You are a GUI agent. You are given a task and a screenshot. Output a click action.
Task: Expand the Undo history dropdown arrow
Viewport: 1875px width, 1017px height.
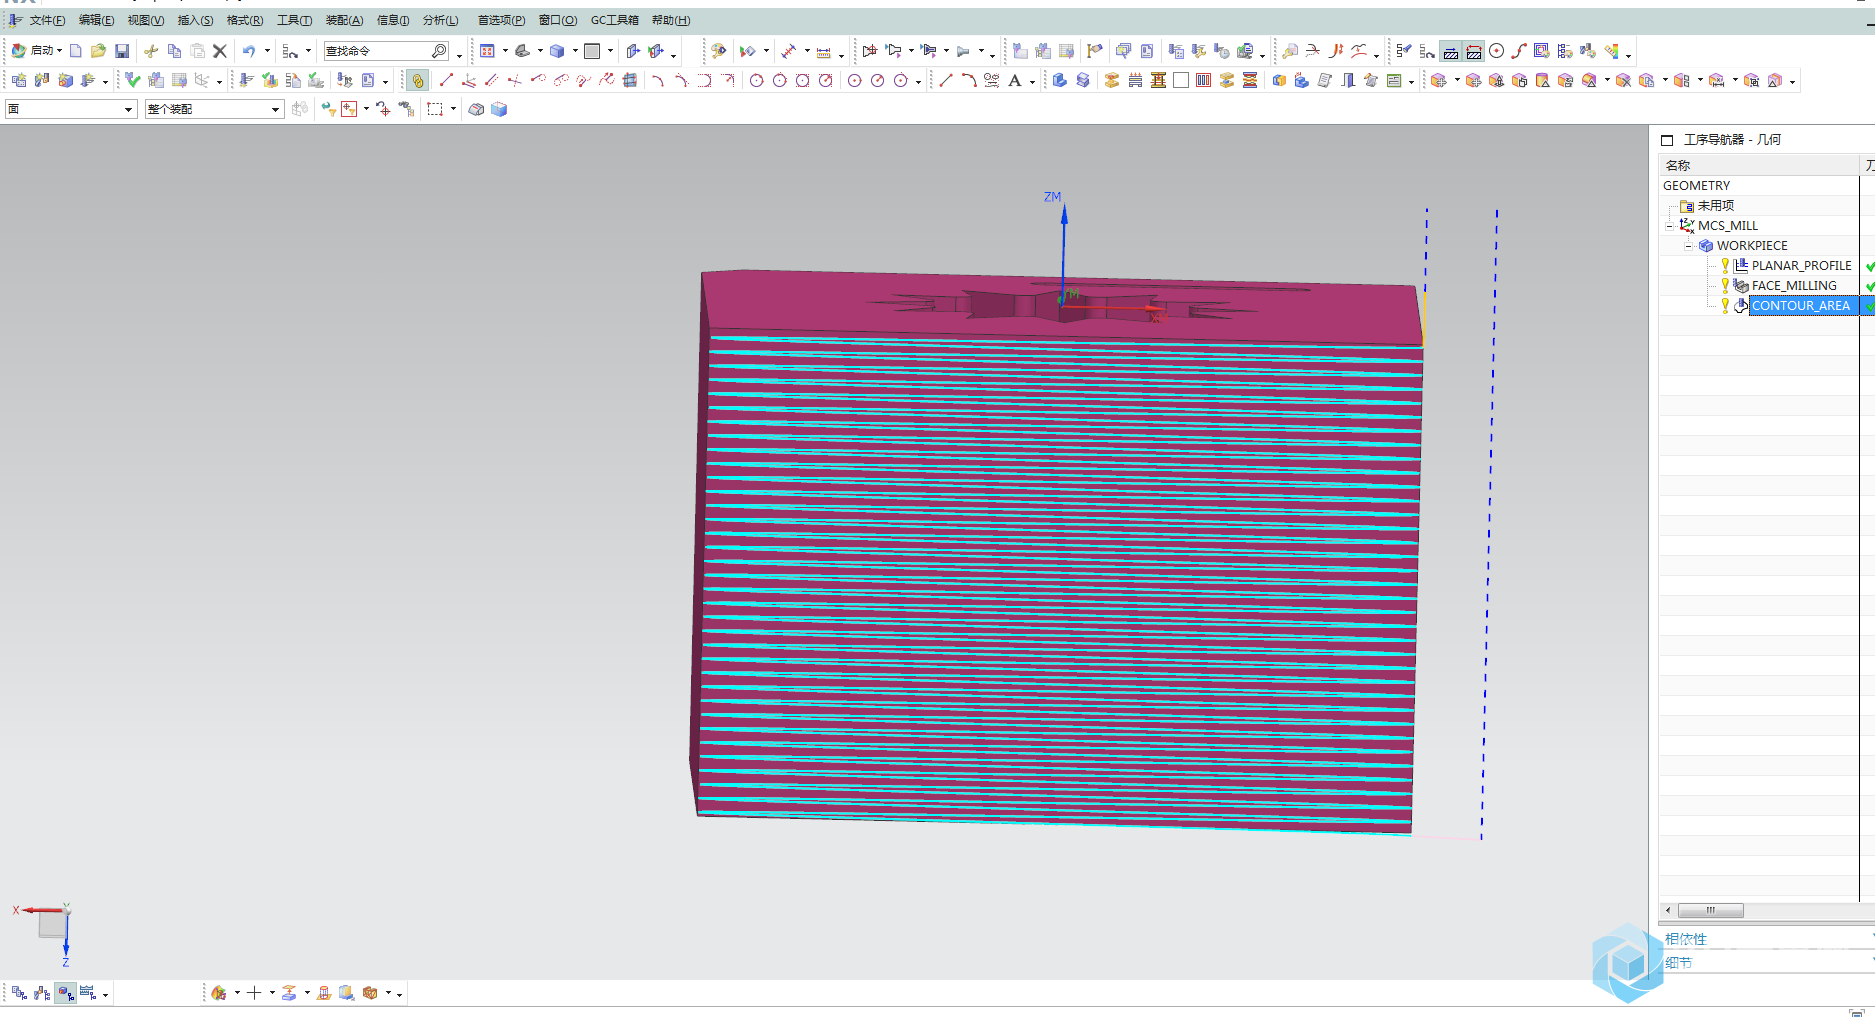pos(267,51)
